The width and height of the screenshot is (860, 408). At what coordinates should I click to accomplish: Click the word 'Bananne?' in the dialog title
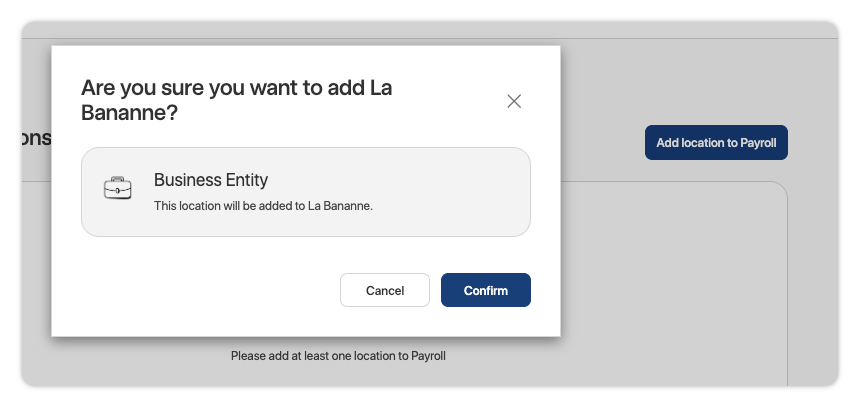pyautogui.click(x=129, y=114)
